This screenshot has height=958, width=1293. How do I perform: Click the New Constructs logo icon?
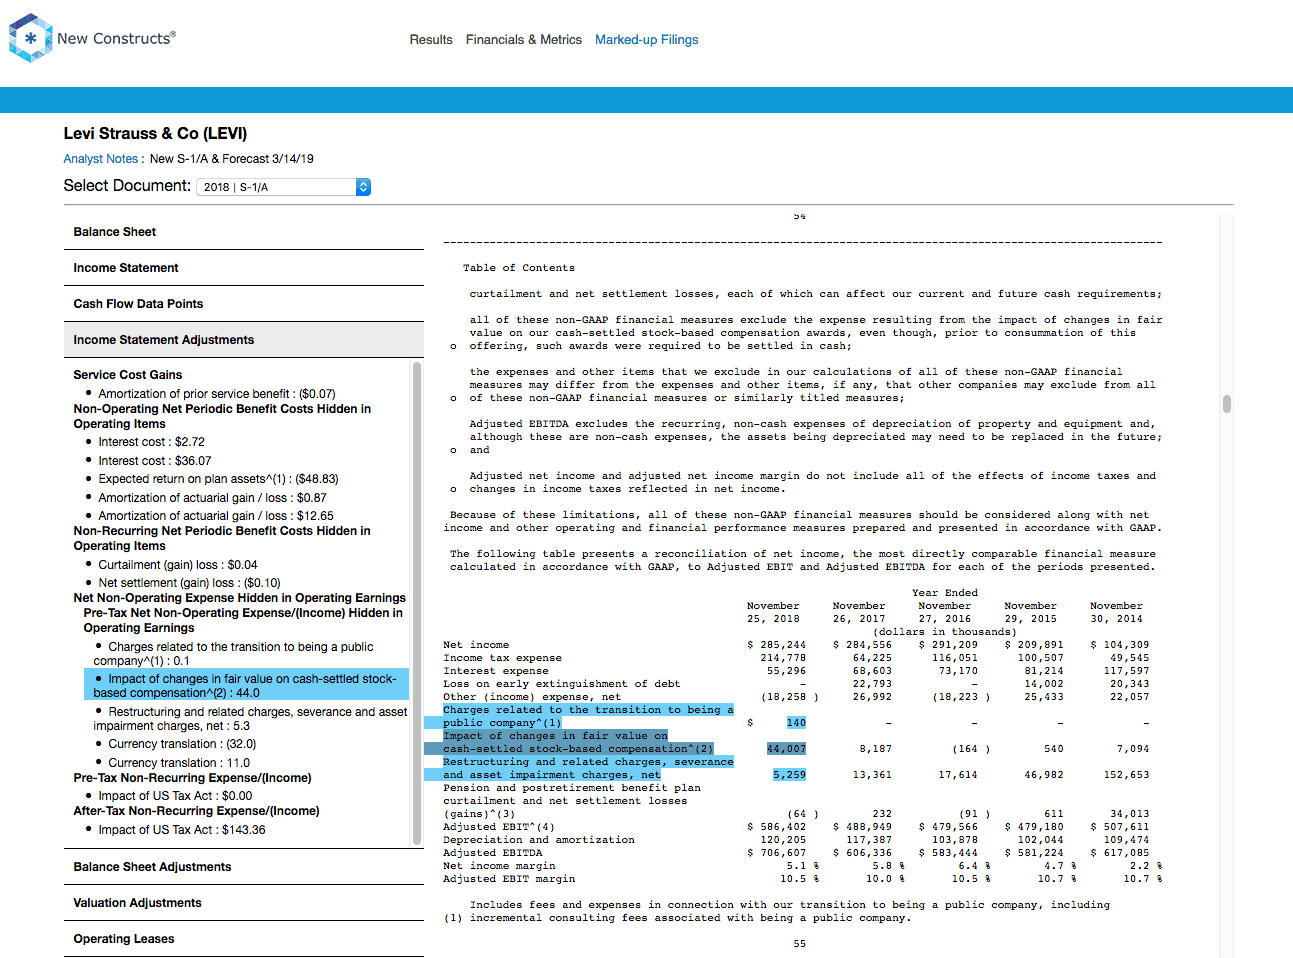coord(30,38)
